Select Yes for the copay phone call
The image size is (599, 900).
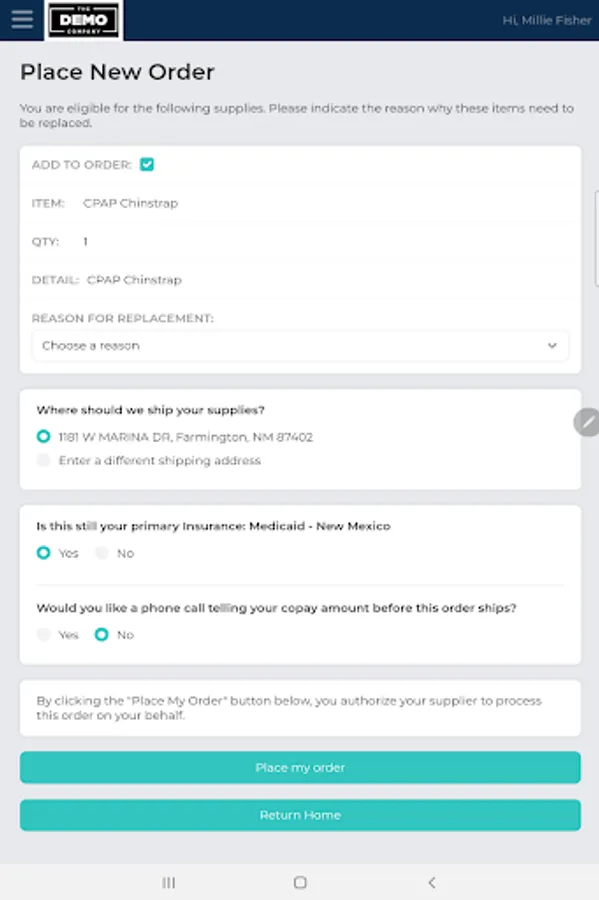click(44, 634)
